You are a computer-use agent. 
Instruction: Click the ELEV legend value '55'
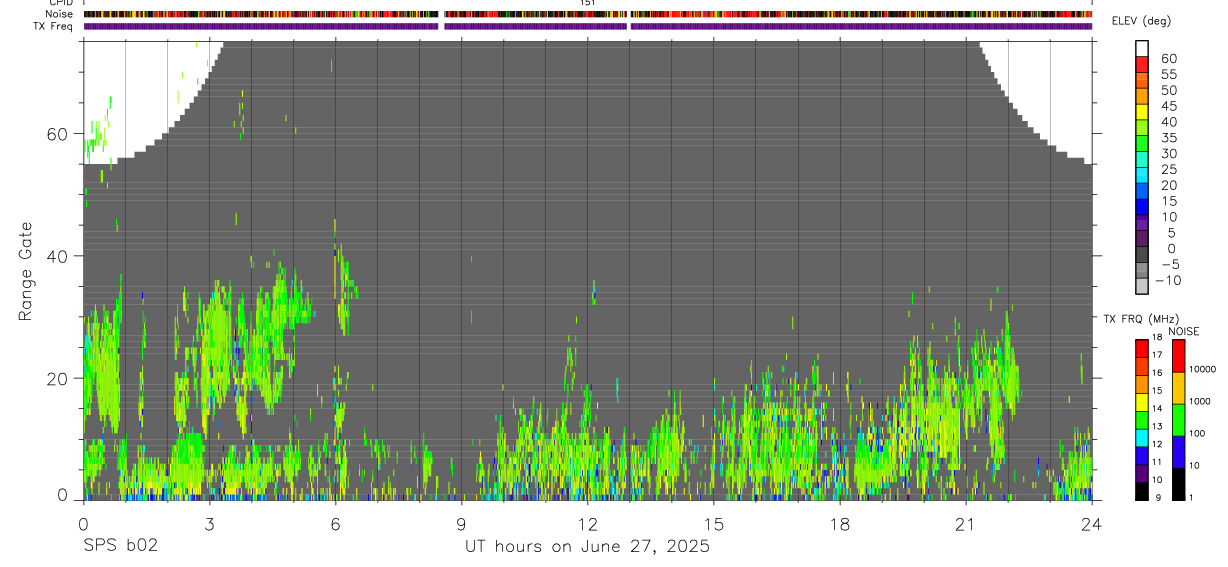[x=1169, y=74]
